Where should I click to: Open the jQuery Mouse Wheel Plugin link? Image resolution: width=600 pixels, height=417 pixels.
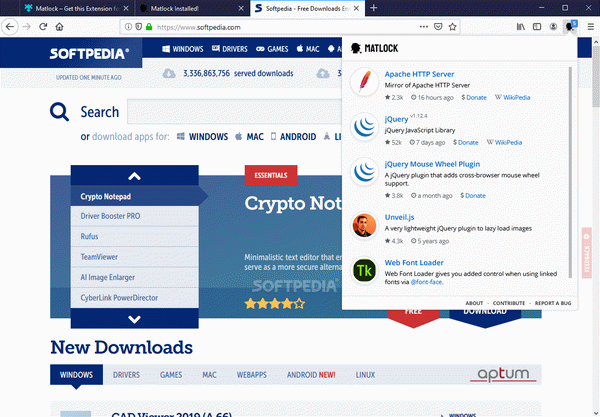coord(432,164)
